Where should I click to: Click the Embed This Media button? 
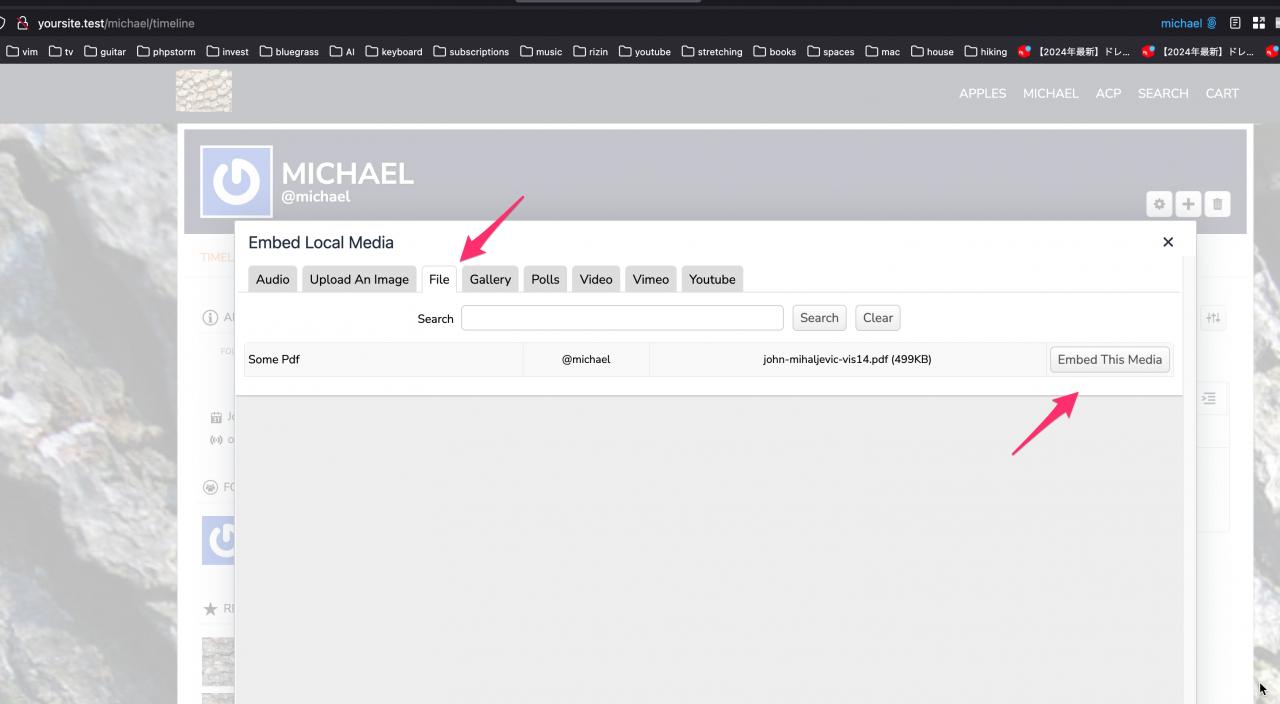coord(1109,360)
